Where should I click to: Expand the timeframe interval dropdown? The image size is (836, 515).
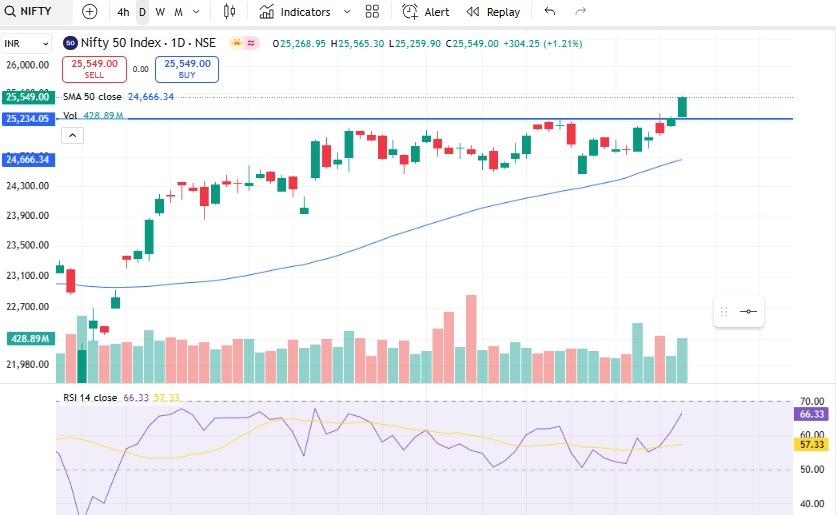(x=196, y=12)
